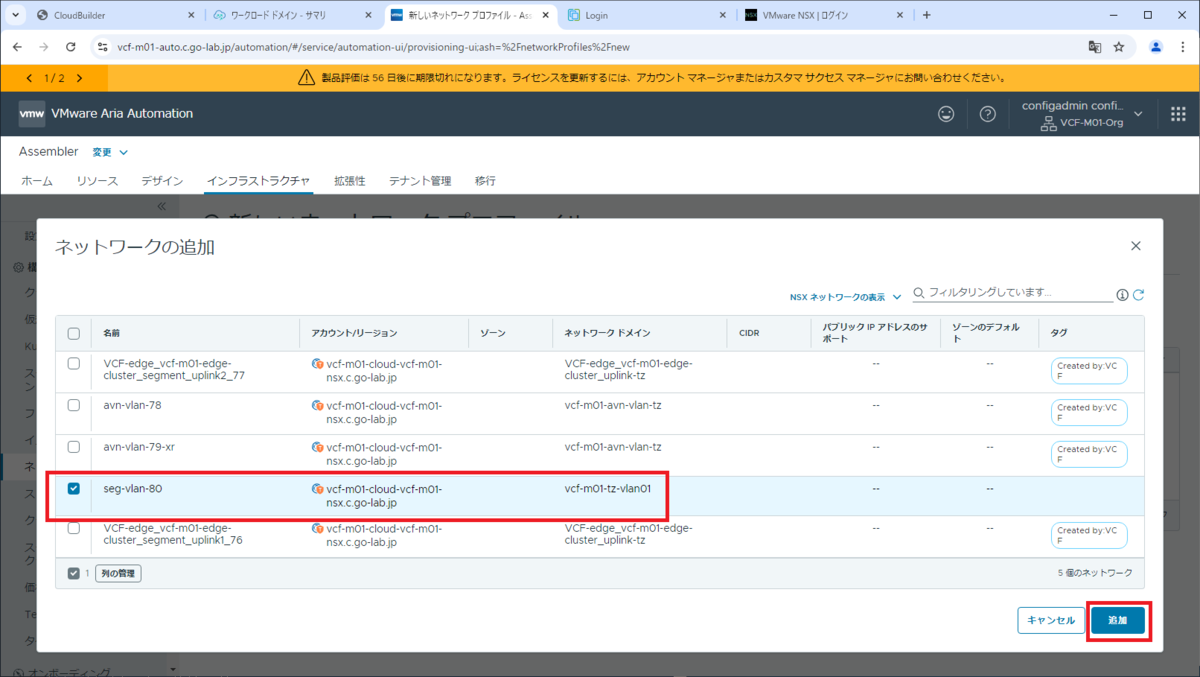This screenshot has width=1200, height=677.
Task: Expand the configadmin user menu
Action: pyautogui.click(x=1082, y=114)
